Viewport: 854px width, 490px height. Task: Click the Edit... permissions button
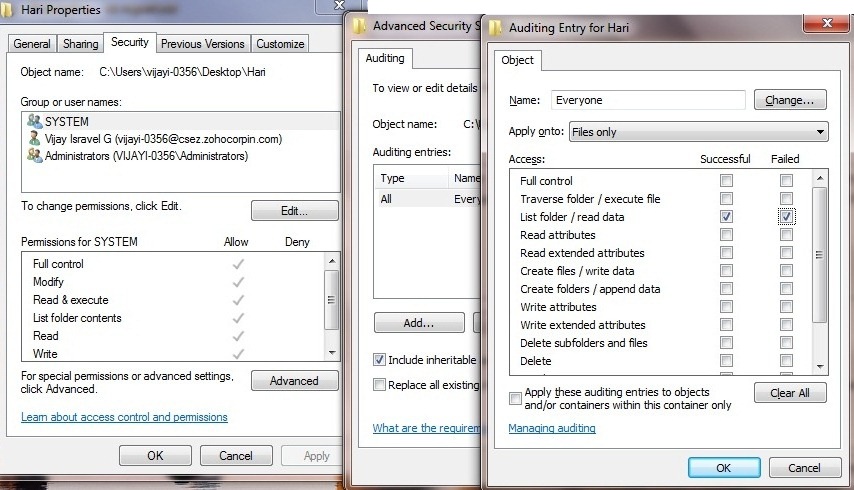tap(295, 211)
